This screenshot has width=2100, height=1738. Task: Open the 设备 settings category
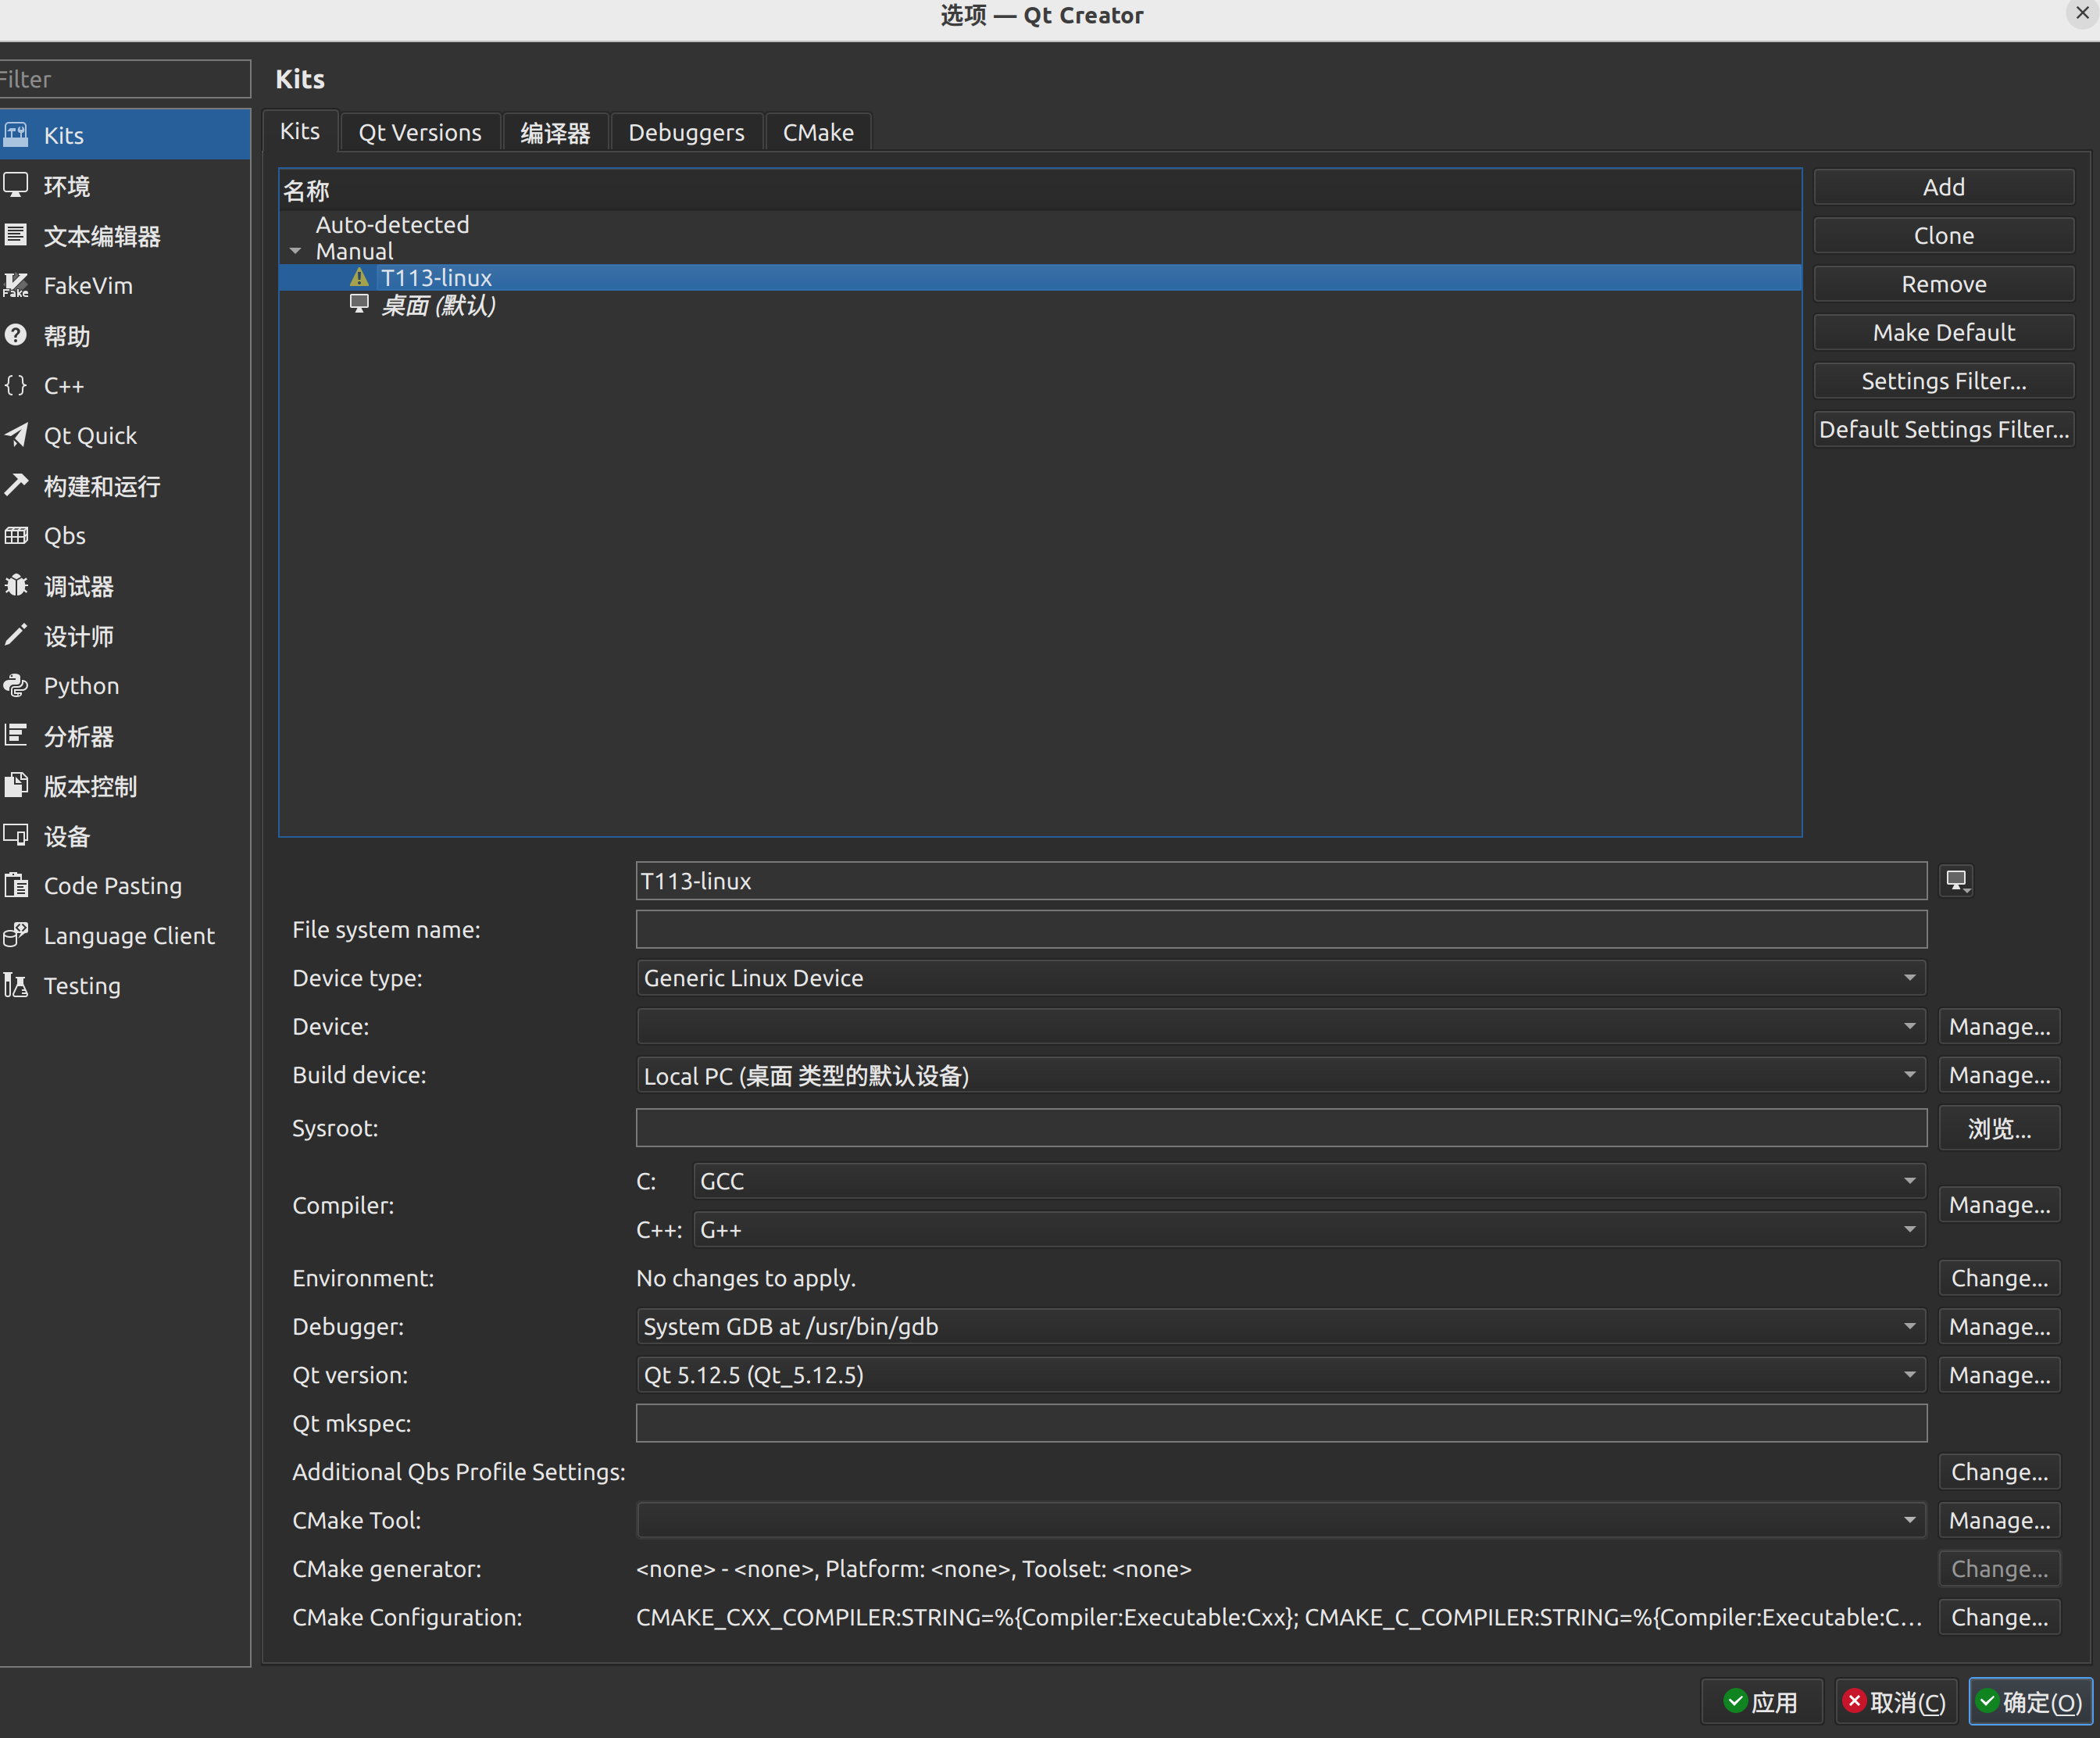124,836
